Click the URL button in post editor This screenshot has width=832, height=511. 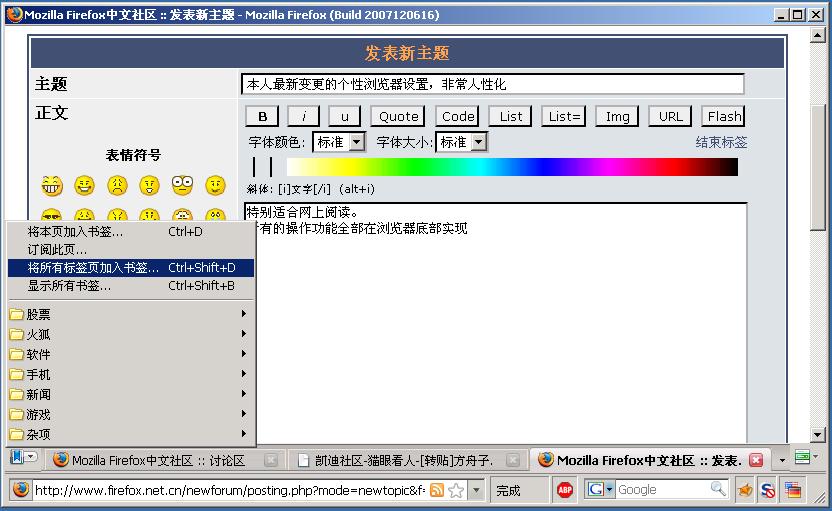(671, 116)
